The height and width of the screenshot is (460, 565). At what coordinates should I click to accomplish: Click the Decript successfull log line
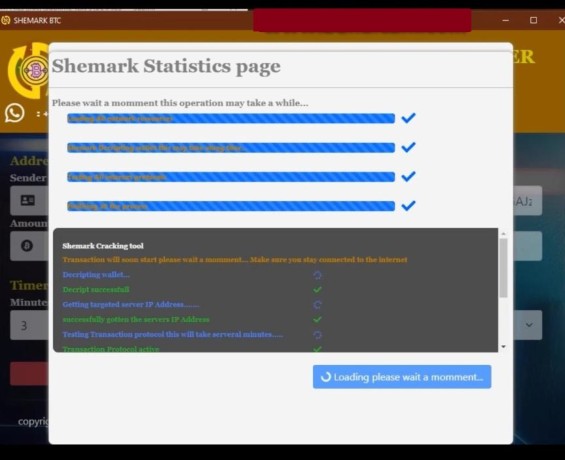pyautogui.click(x=96, y=290)
